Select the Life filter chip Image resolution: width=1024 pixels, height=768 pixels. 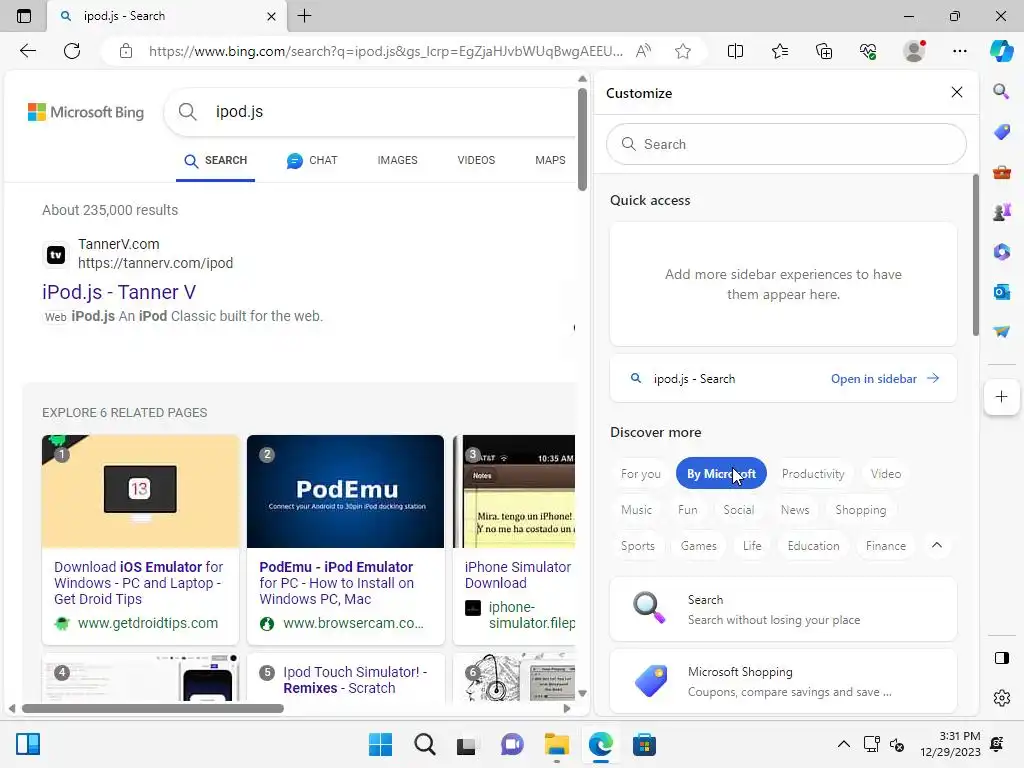tap(752, 545)
